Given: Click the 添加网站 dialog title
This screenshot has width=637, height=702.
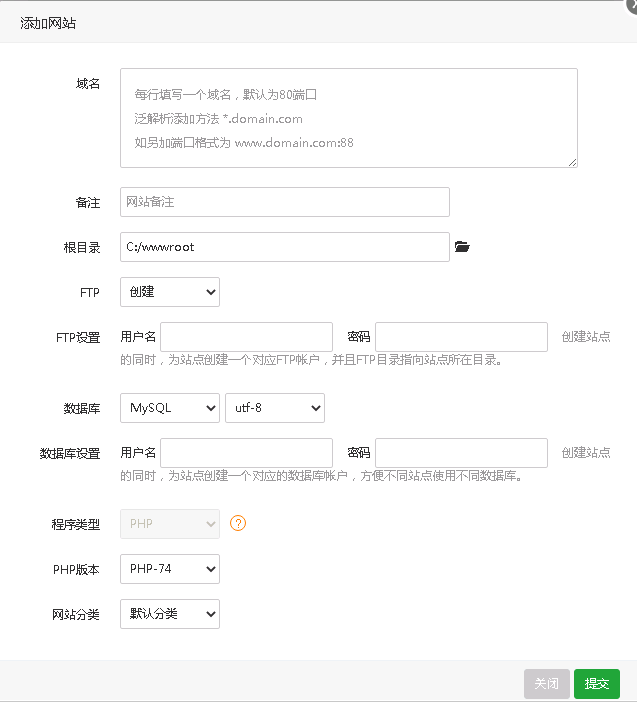Looking at the screenshot, I should [48, 23].
